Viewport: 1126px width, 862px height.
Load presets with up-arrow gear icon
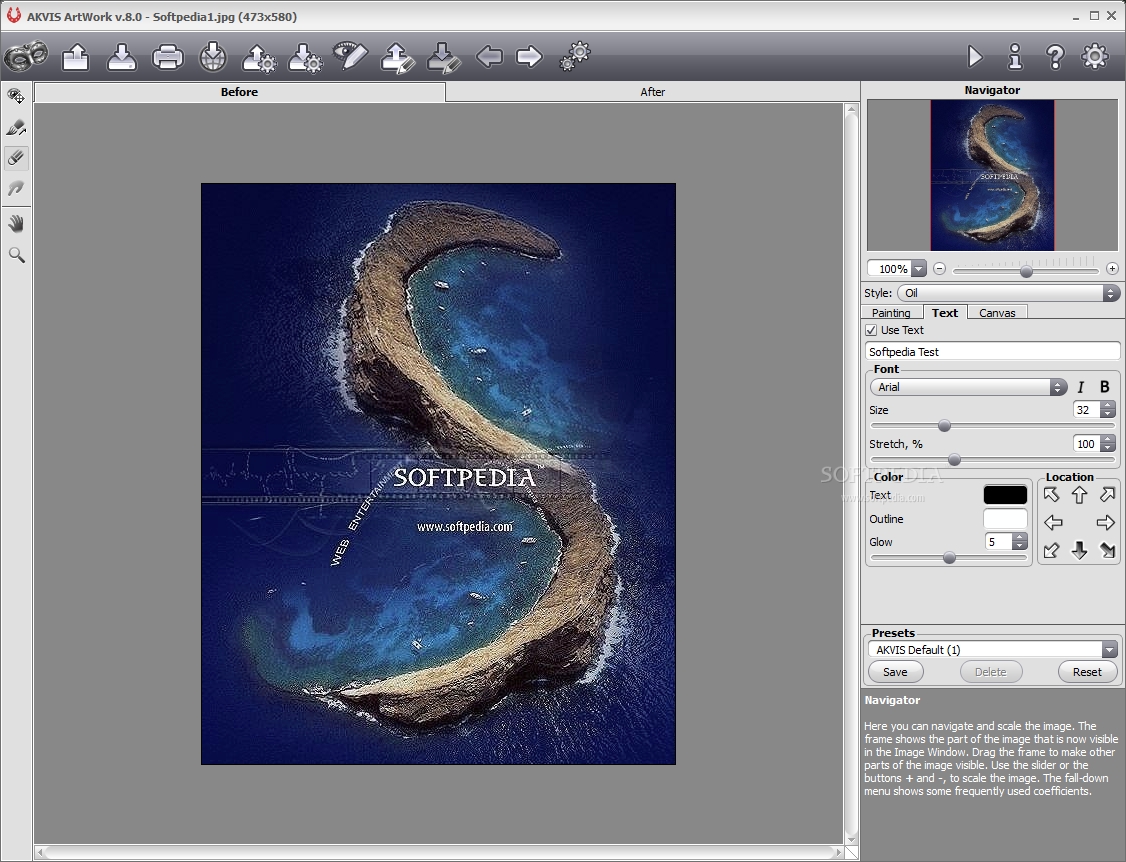(259, 57)
